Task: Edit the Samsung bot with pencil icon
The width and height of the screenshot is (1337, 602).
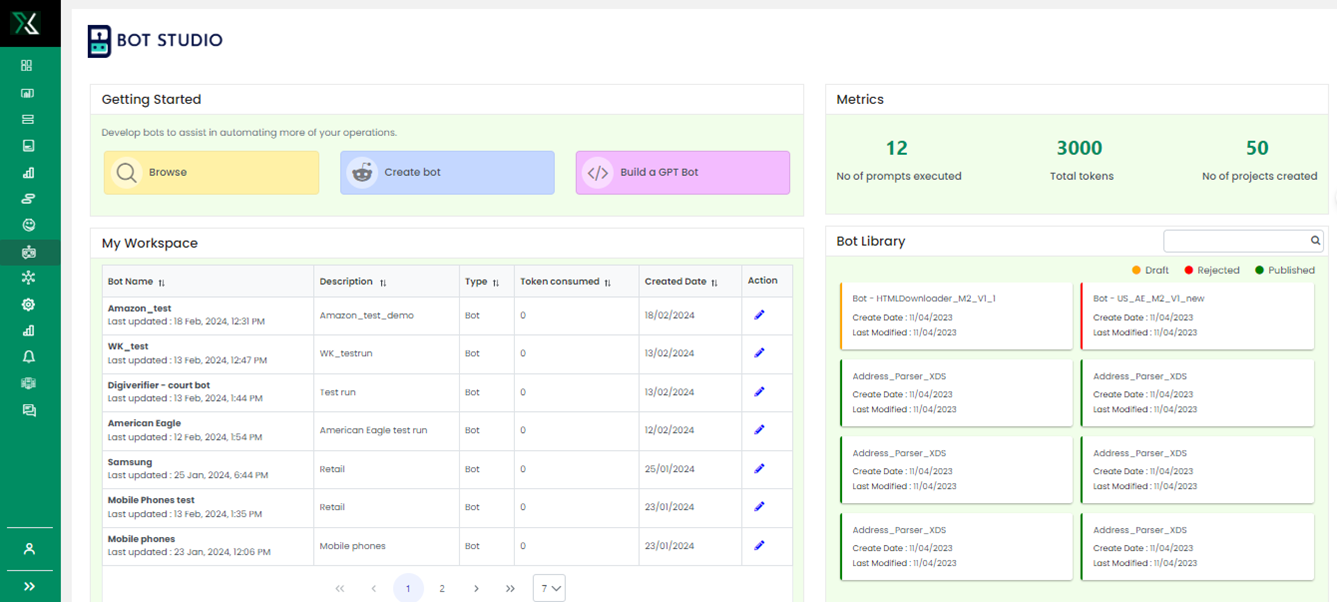Action: click(x=759, y=469)
